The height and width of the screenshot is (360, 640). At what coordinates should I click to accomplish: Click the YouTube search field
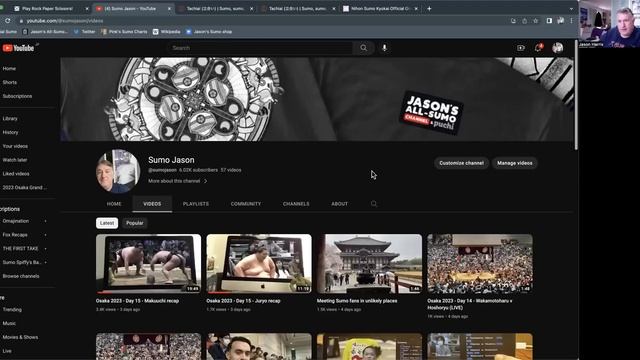[260, 48]
